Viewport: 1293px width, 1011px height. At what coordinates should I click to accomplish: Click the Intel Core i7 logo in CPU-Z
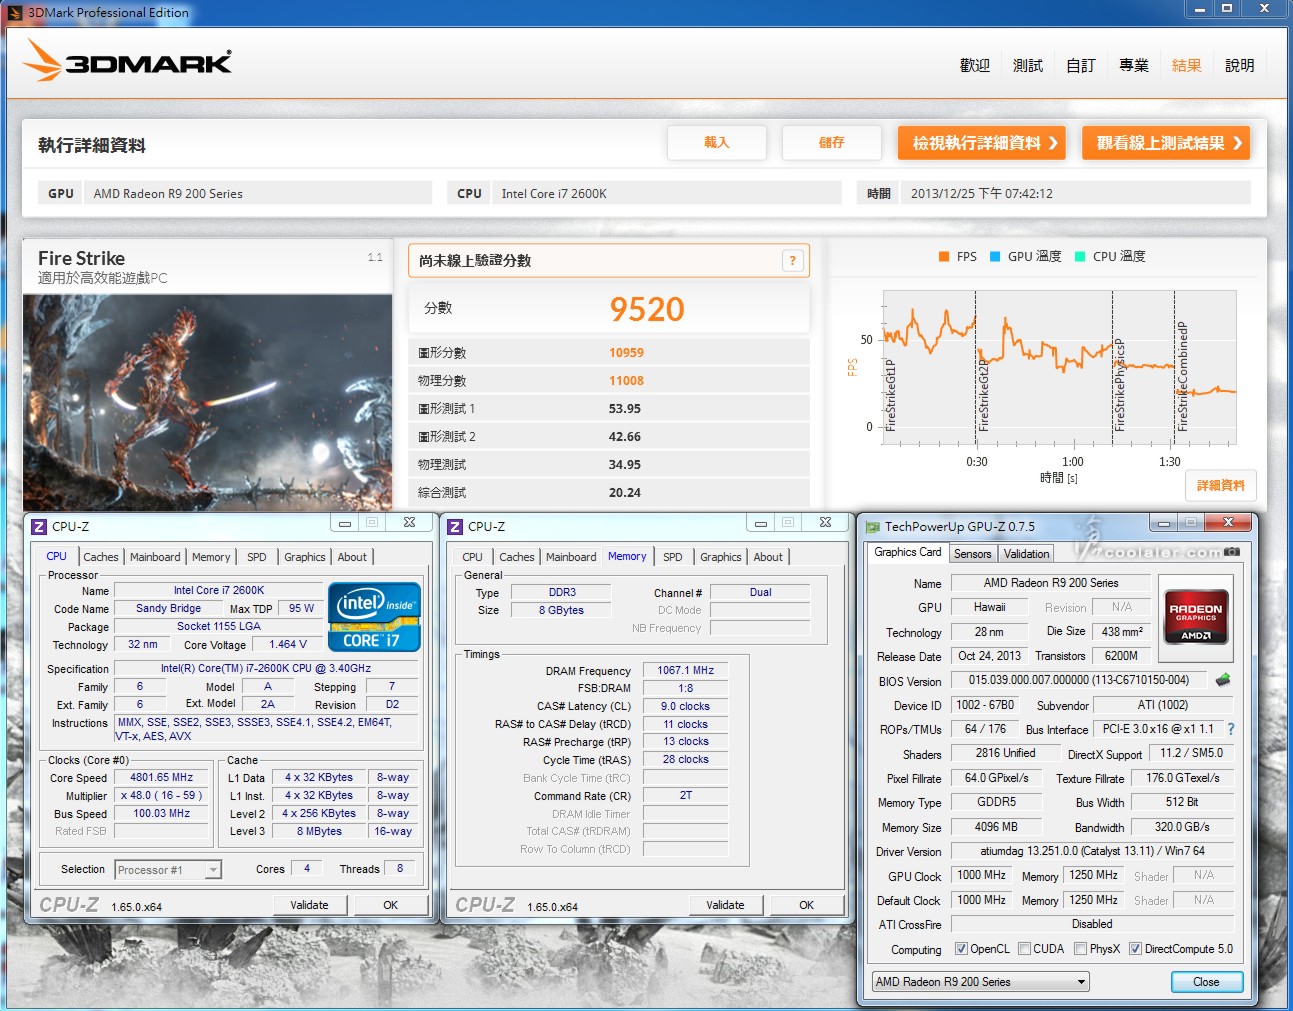click(375, 616)
